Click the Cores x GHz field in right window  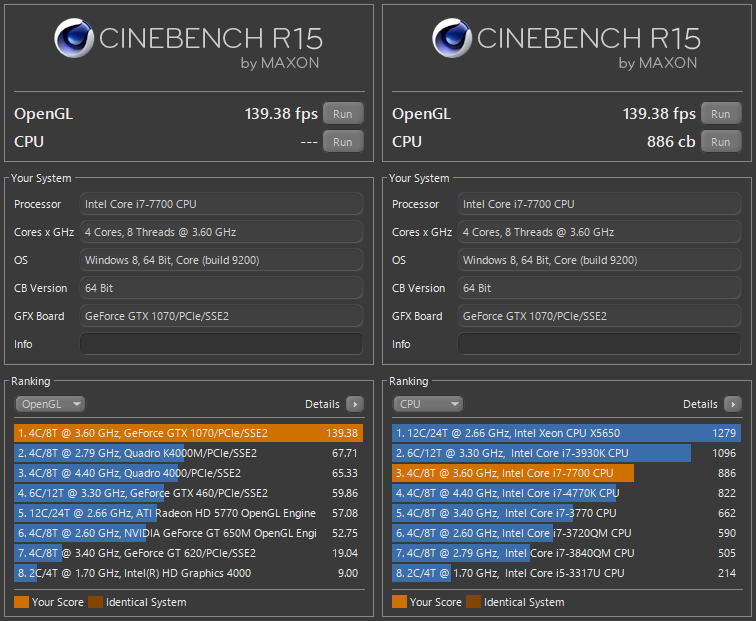tap(599, 232)
